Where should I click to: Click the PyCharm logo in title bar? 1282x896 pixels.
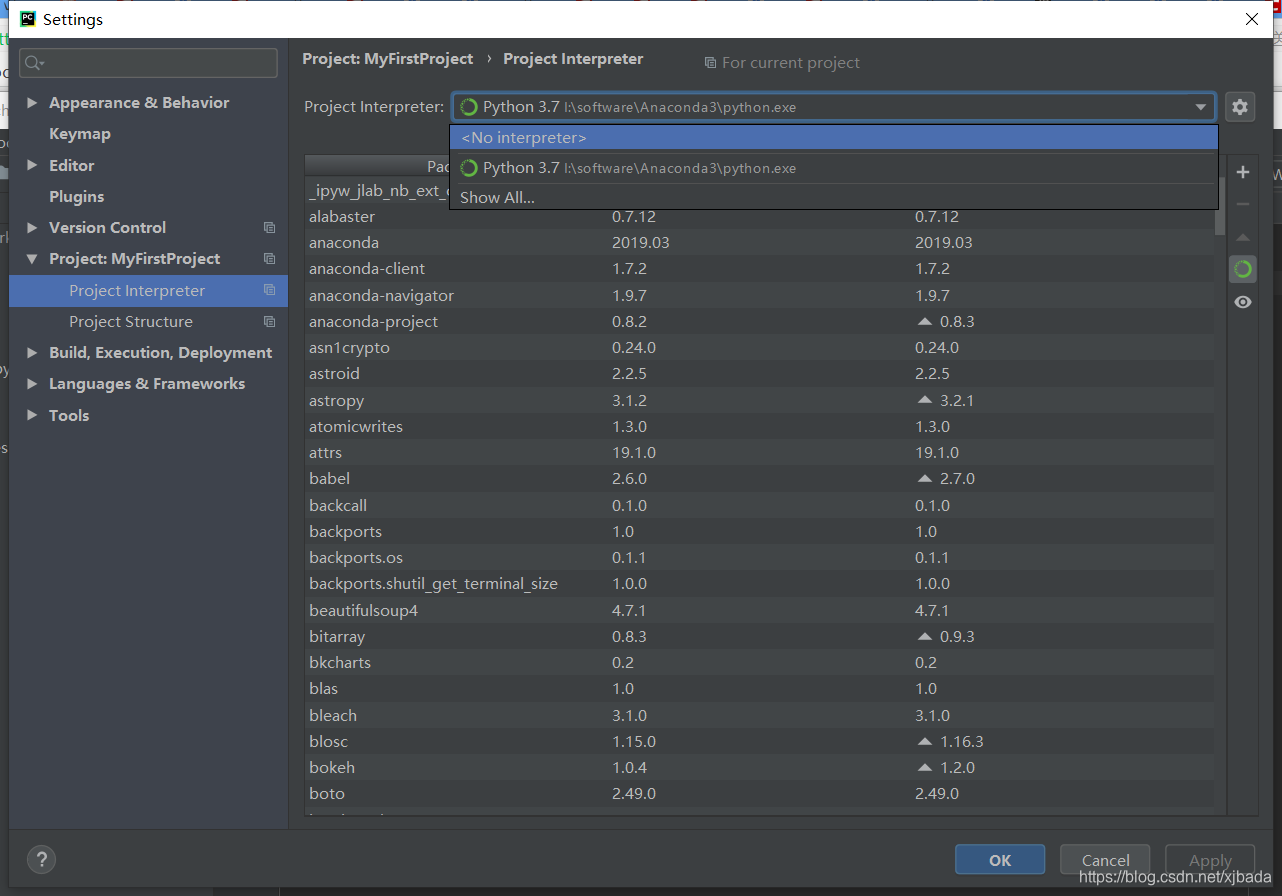tap(28, 19)
